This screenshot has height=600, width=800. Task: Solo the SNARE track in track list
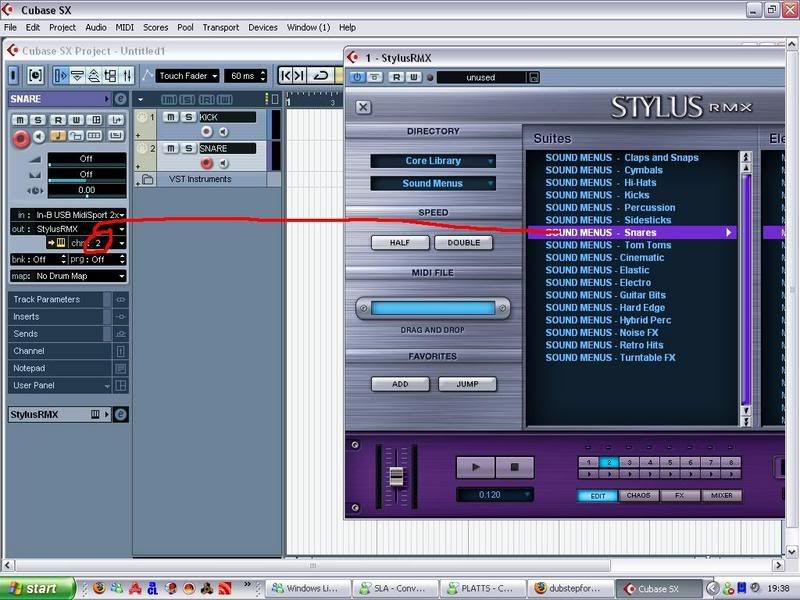point(188,148)
